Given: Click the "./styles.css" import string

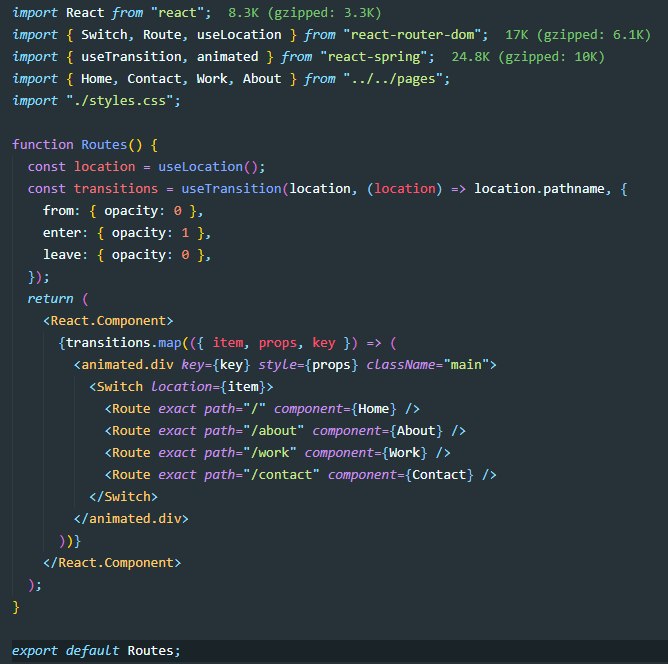Looking at the screenshot, I should (x=119, y=101).
